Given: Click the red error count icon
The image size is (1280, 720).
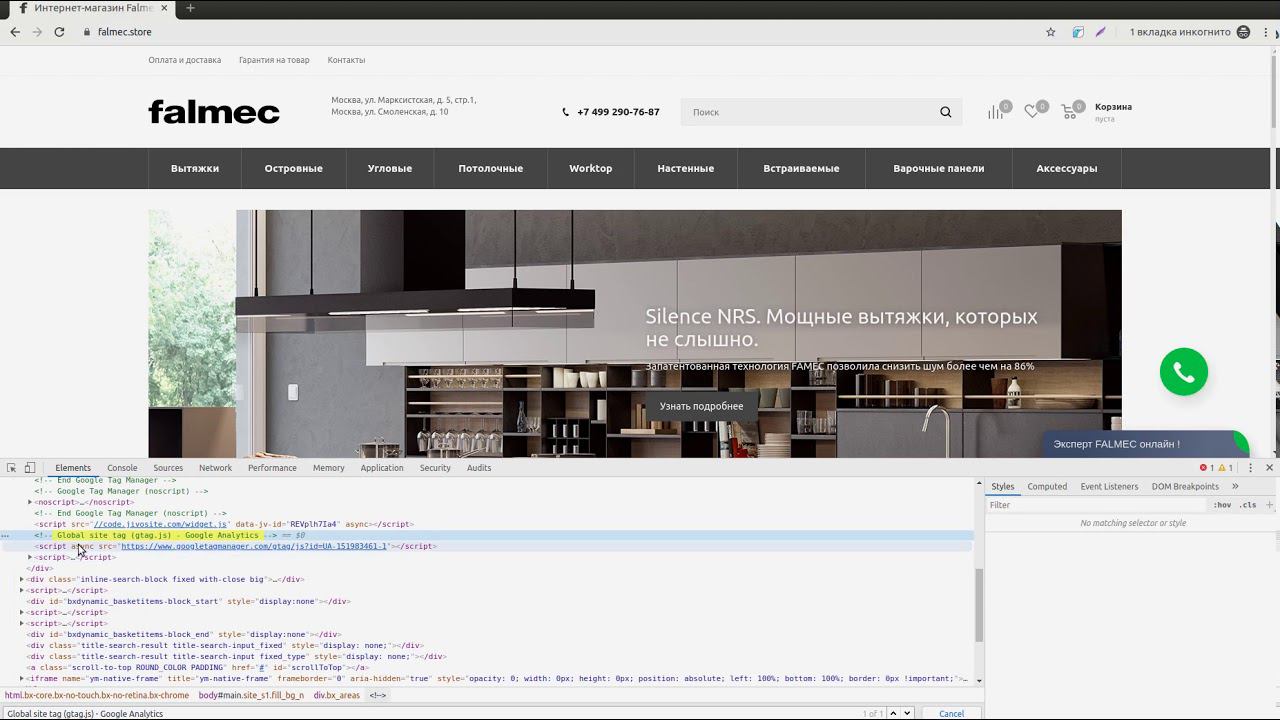Looking at the screenshot, I should (1206, 468).
